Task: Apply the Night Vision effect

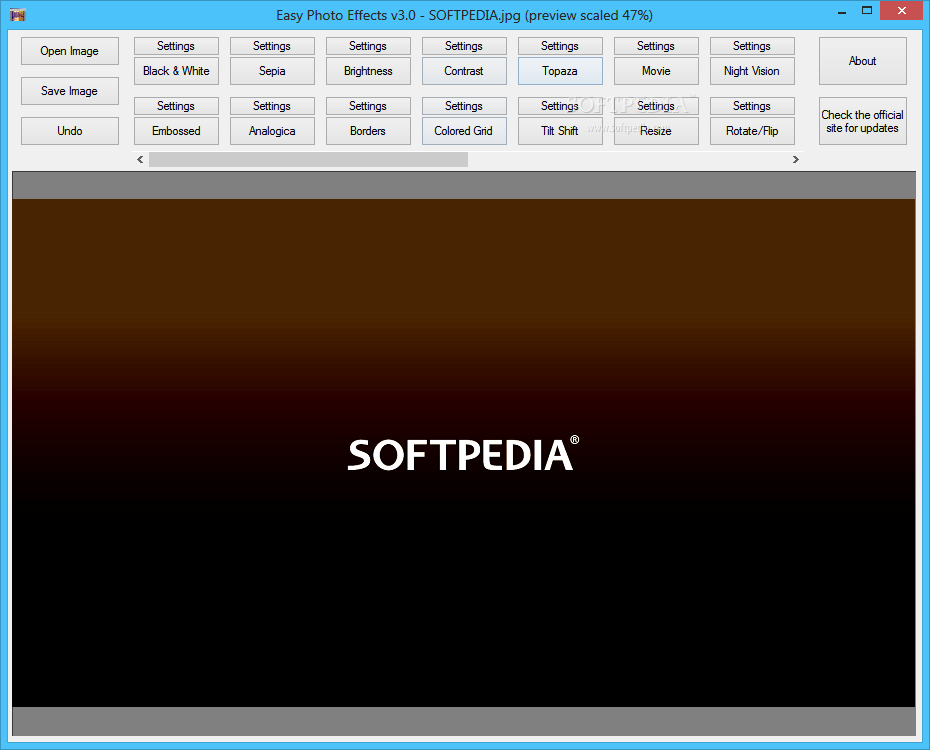Action: click(752, 71)
